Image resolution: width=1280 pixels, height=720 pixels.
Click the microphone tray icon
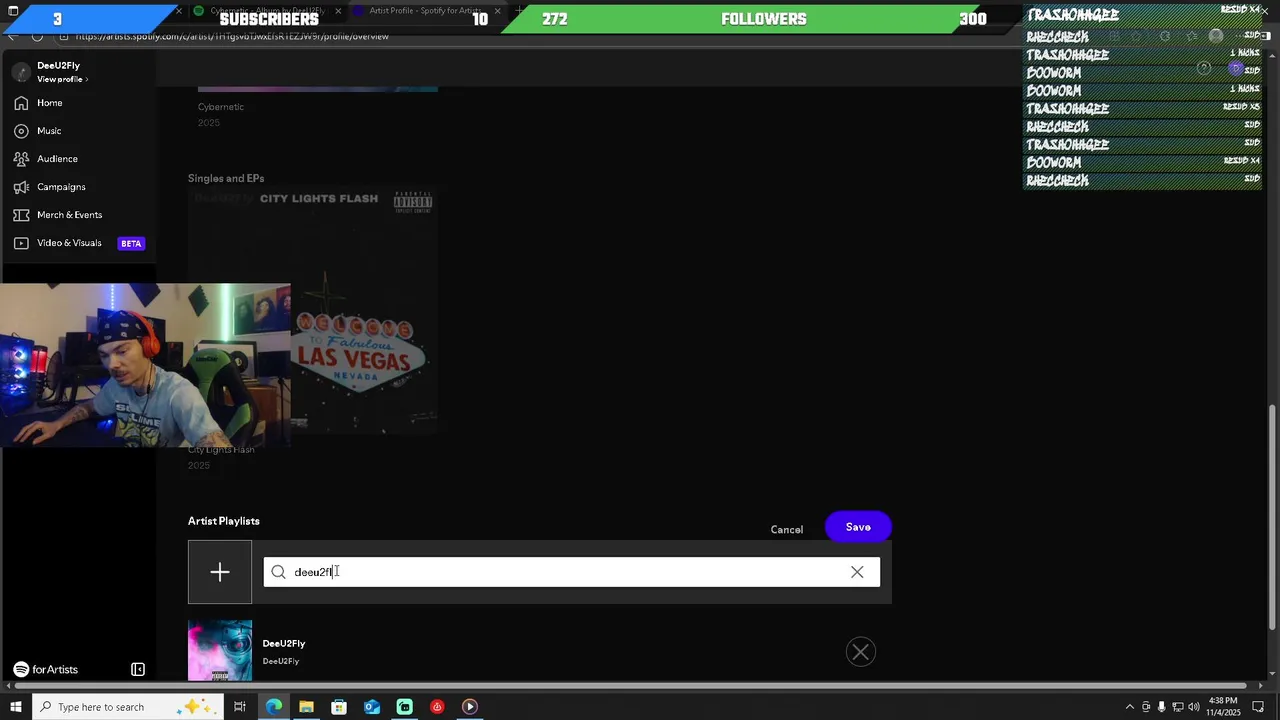pos(1161,707)
